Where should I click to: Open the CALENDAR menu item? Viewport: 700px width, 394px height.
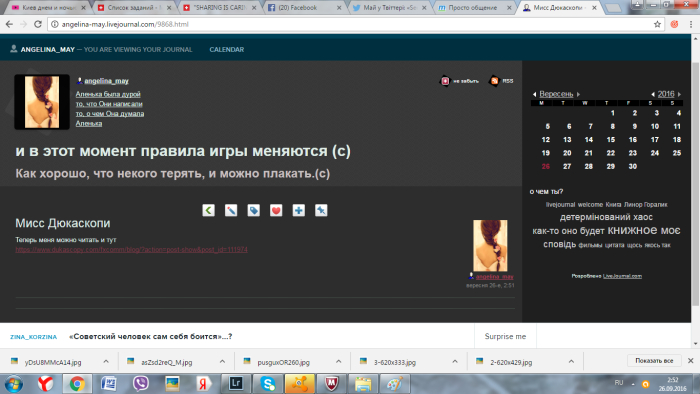(227, 50)
